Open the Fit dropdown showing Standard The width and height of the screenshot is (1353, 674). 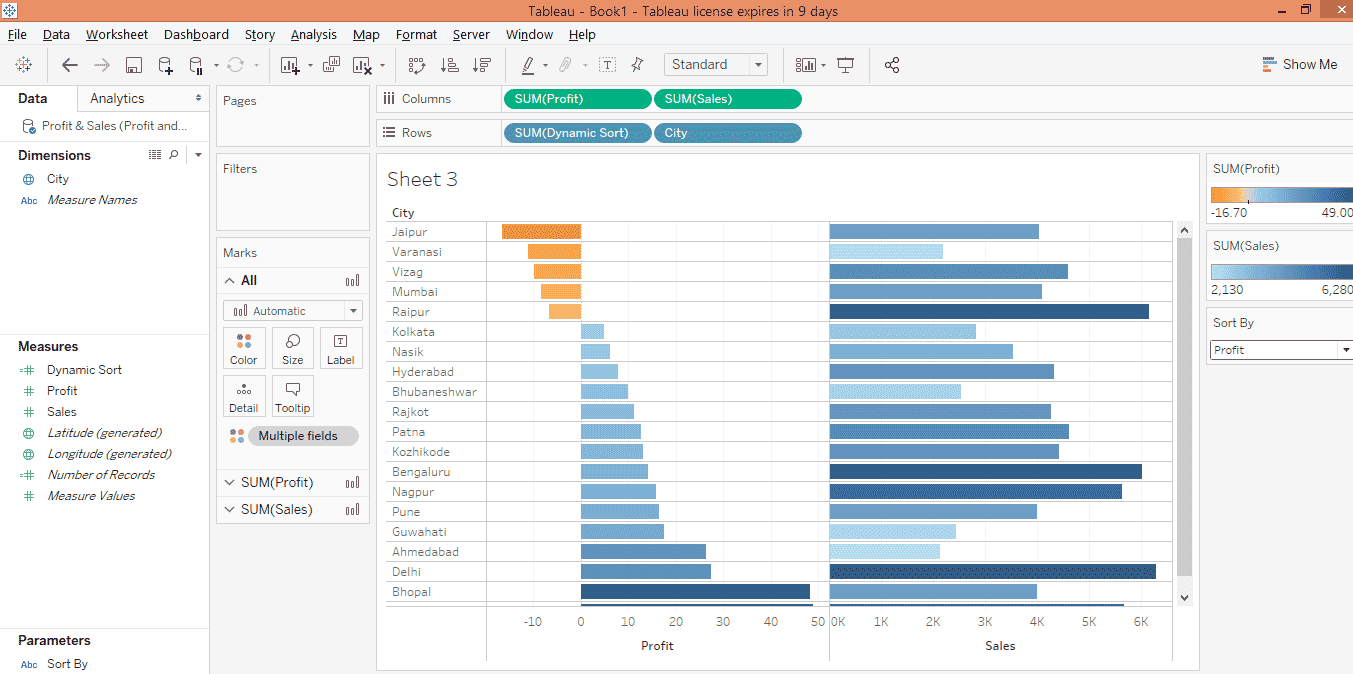click(756, 64)
